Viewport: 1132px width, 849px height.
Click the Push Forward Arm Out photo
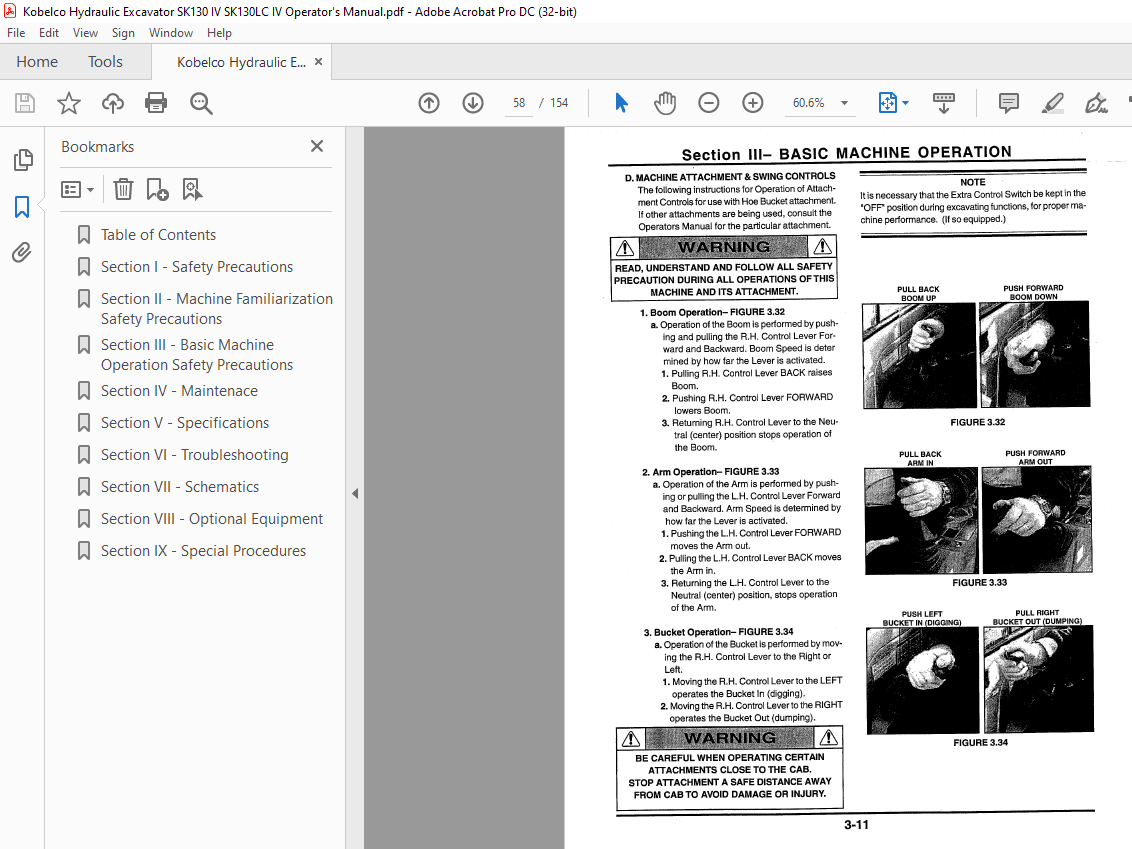pyautogui.click(x=1037, y=519)
